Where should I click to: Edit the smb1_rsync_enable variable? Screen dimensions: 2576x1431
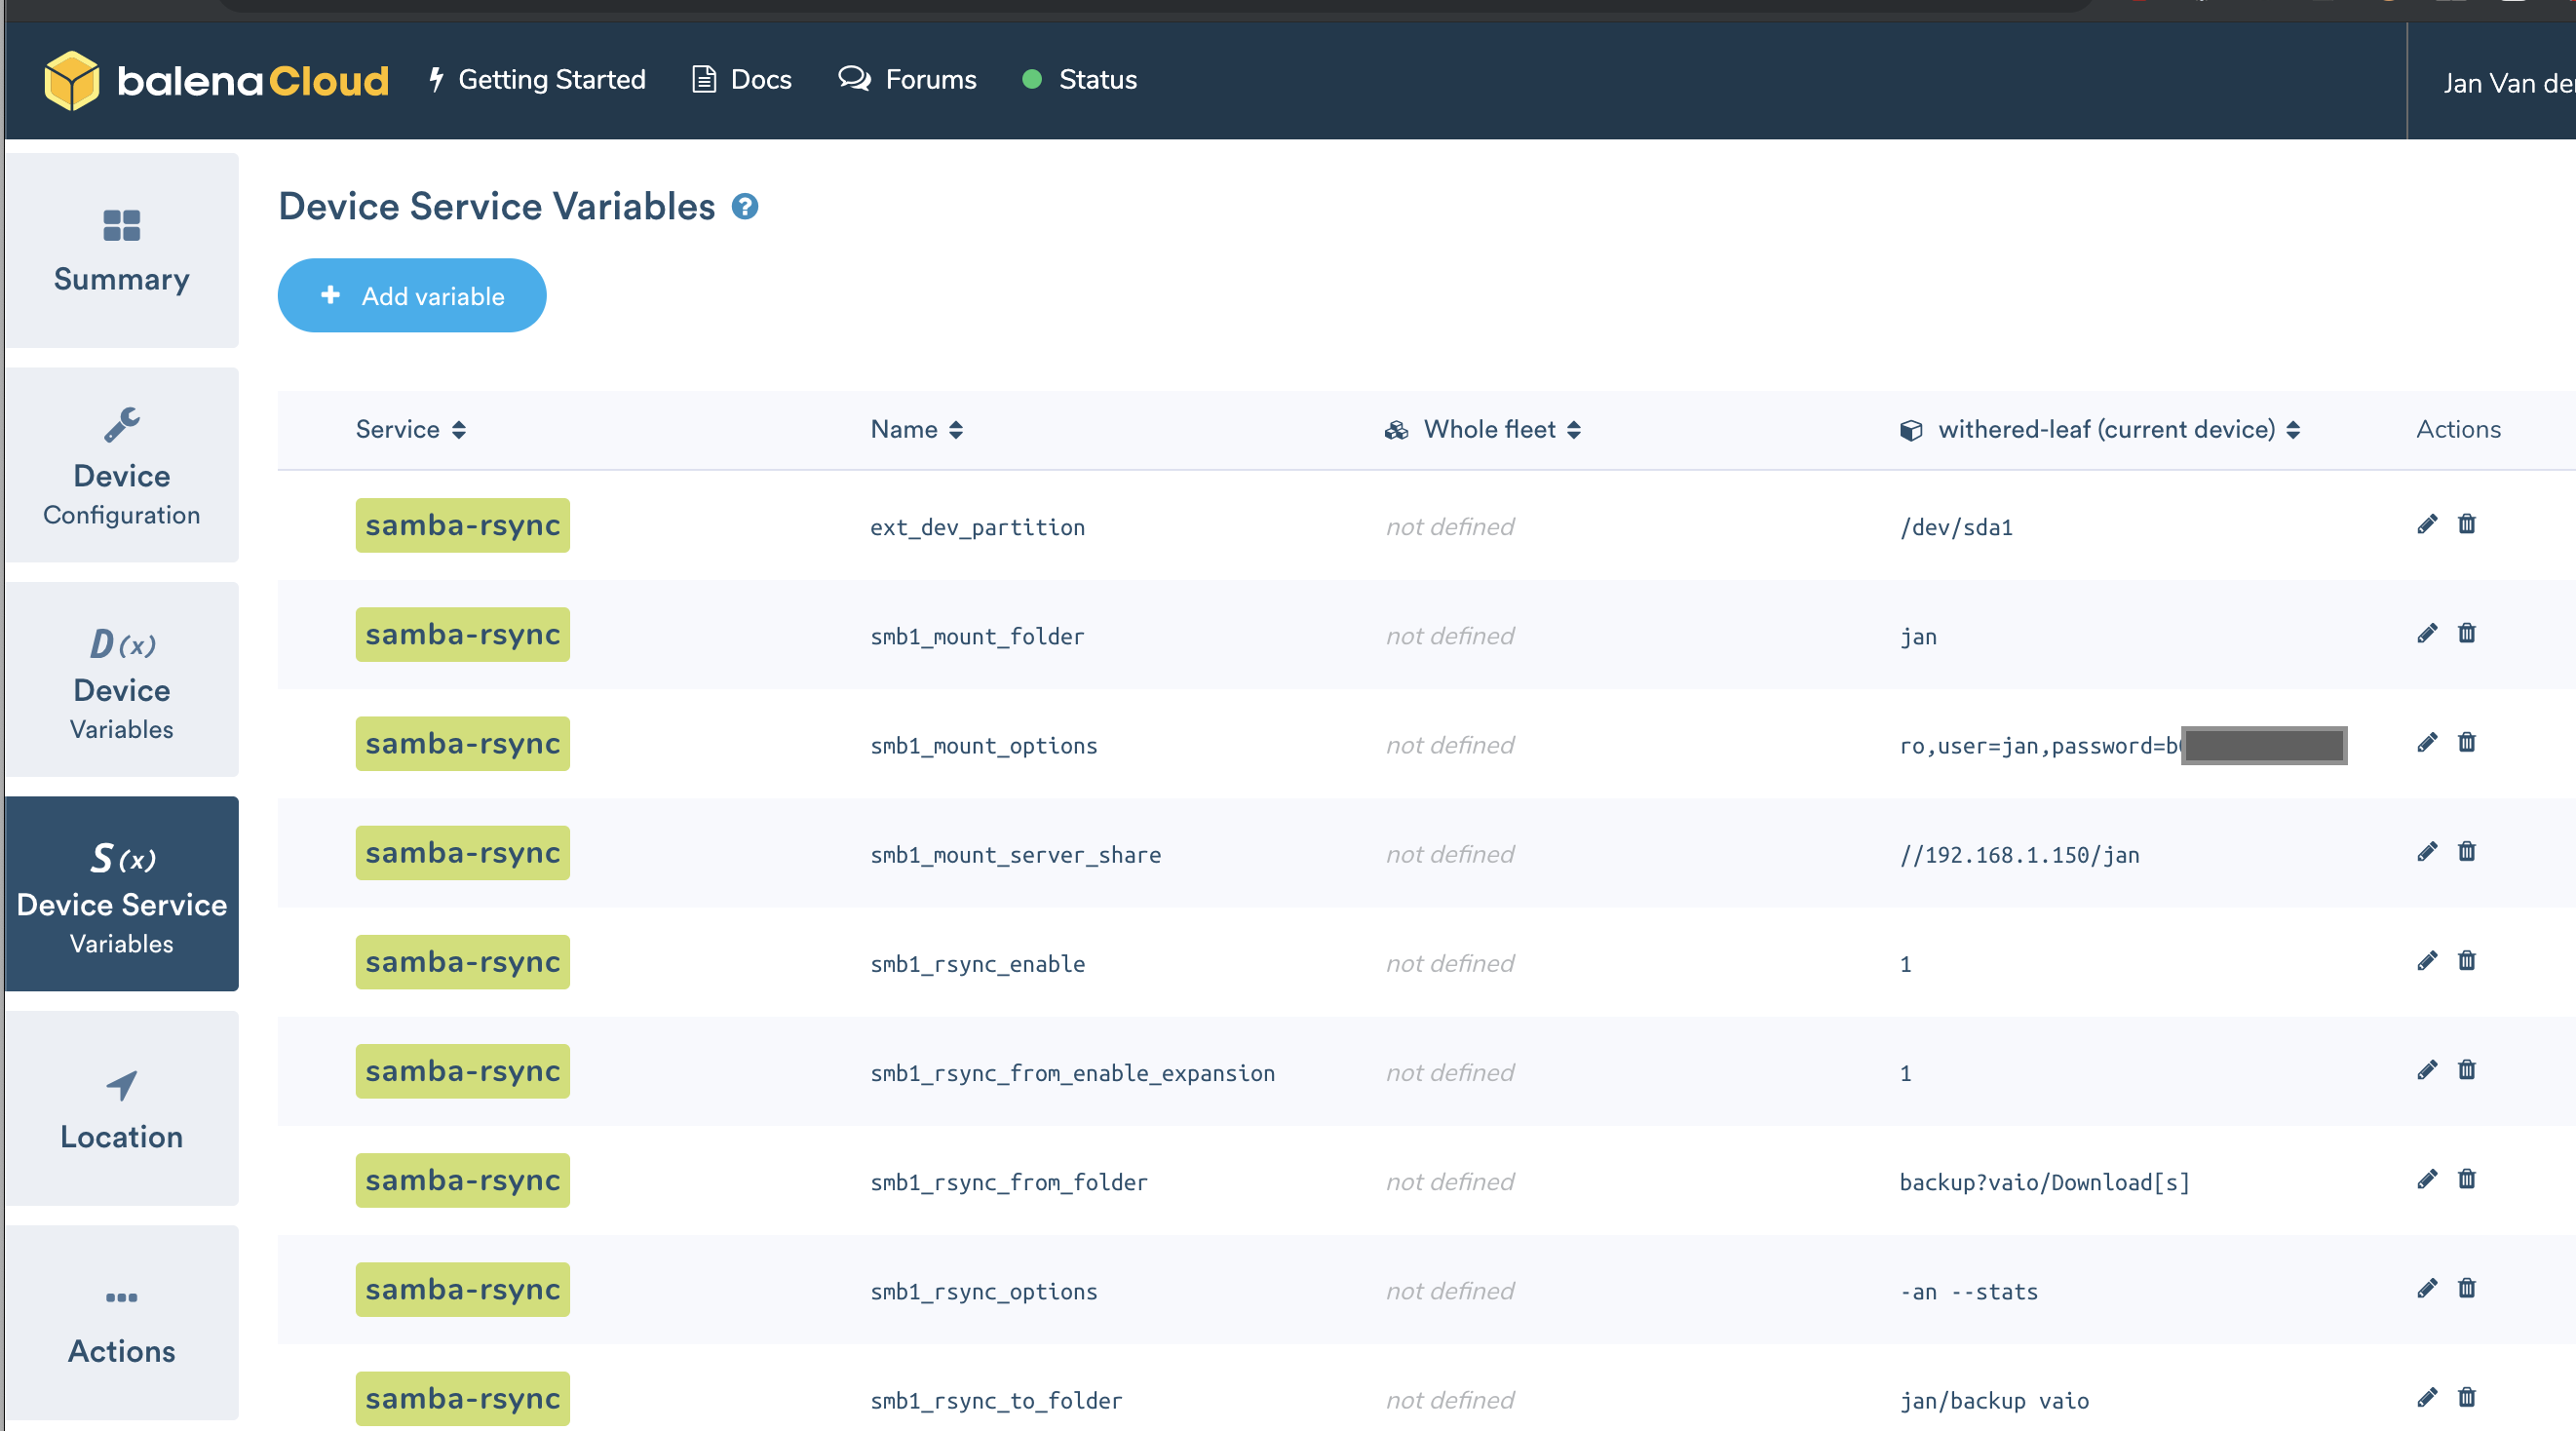[x=2426, y=960]
